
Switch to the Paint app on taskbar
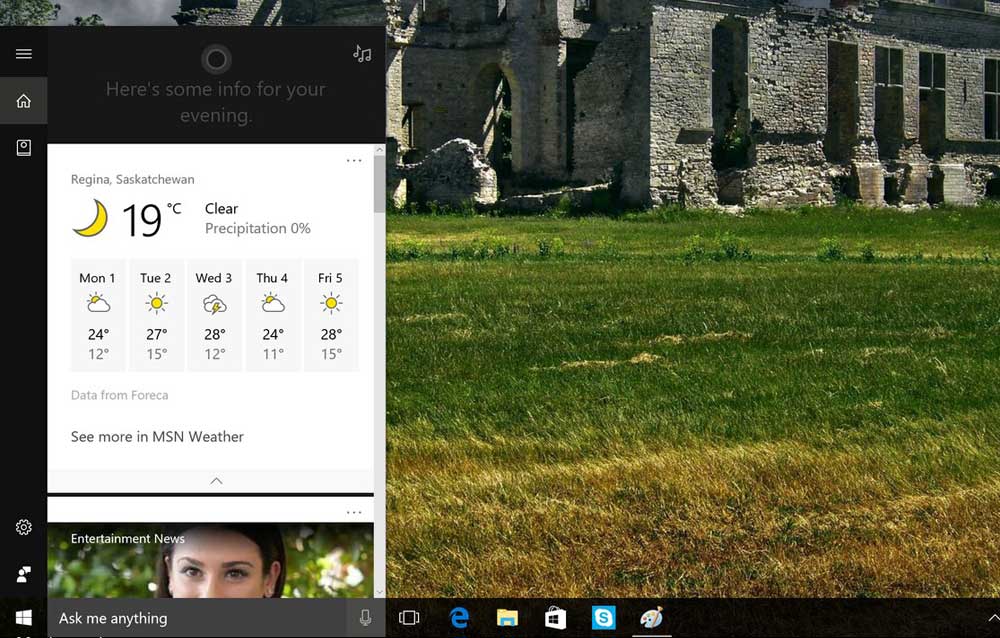click(651, 618)
